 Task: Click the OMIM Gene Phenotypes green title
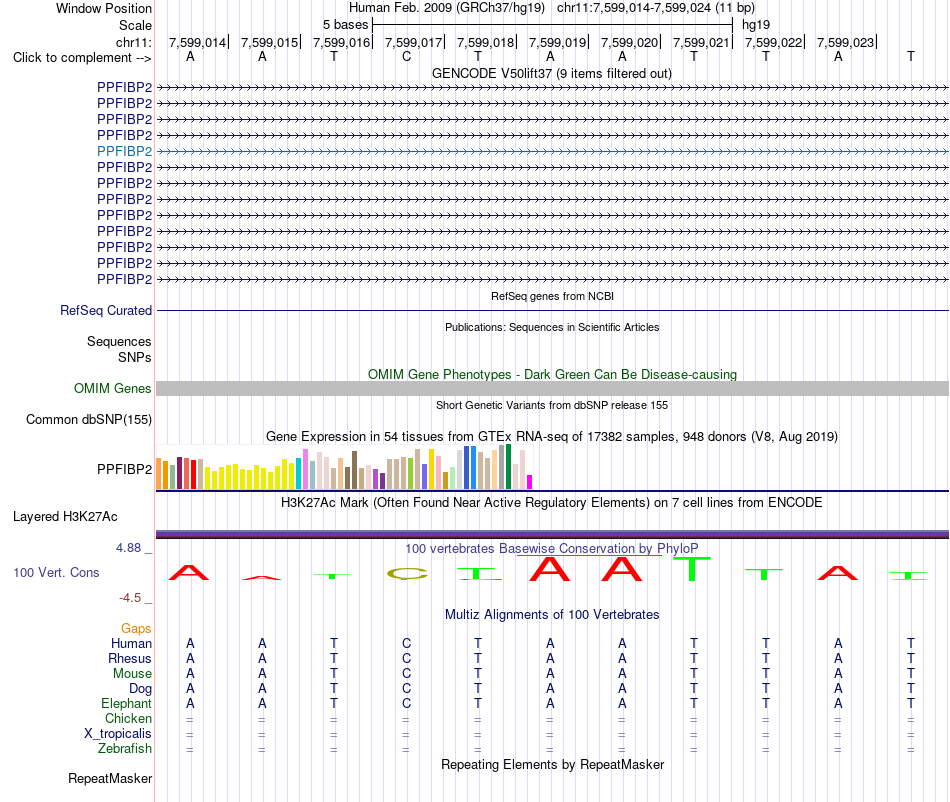[552, 374]
